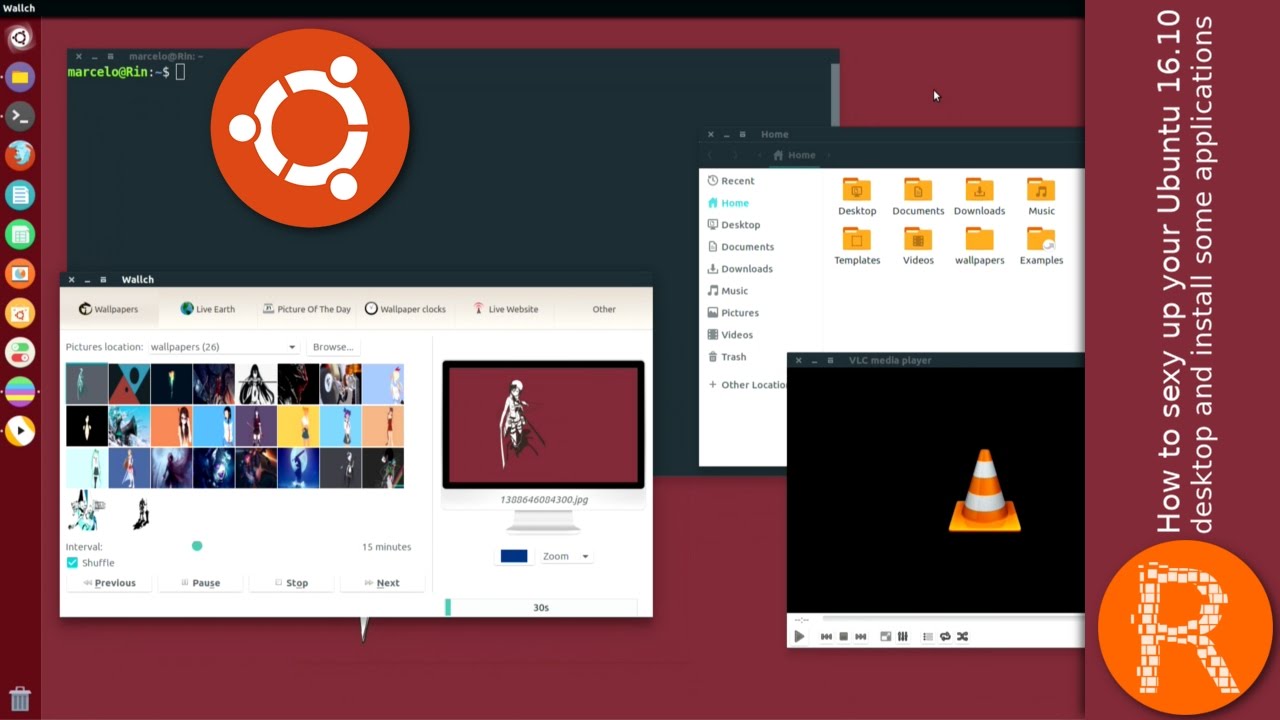Open the launcher icon with play arrow
The height and width of the screenshot is (720, 1280).
coord(20,430)
